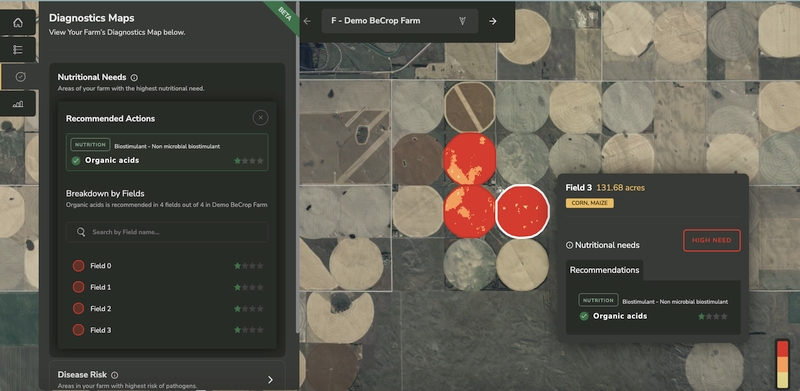Viewport: 800px width, 391px height.
Task: Go to previous farm with left arrow
Action: coord(307,21)
